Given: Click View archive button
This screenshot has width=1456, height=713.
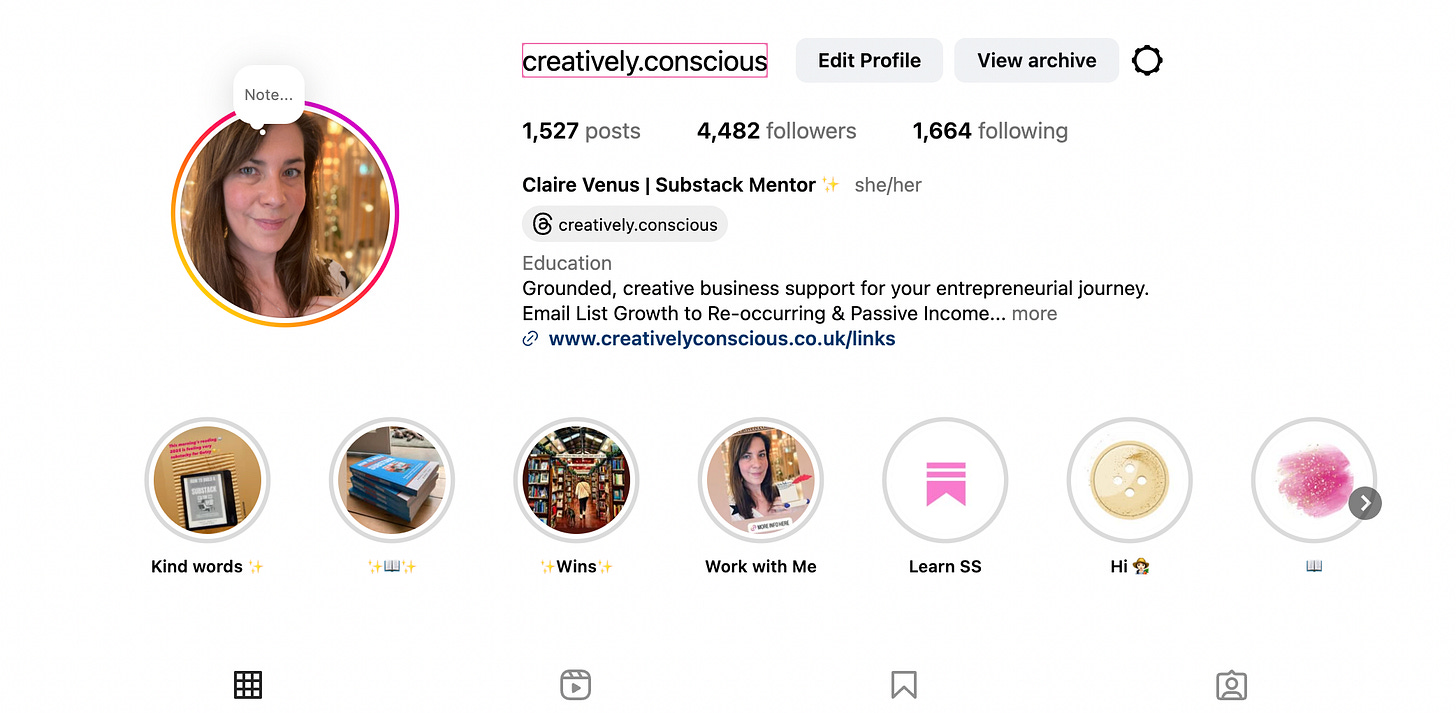Looking at the screenshot, I should [1037, 60].
